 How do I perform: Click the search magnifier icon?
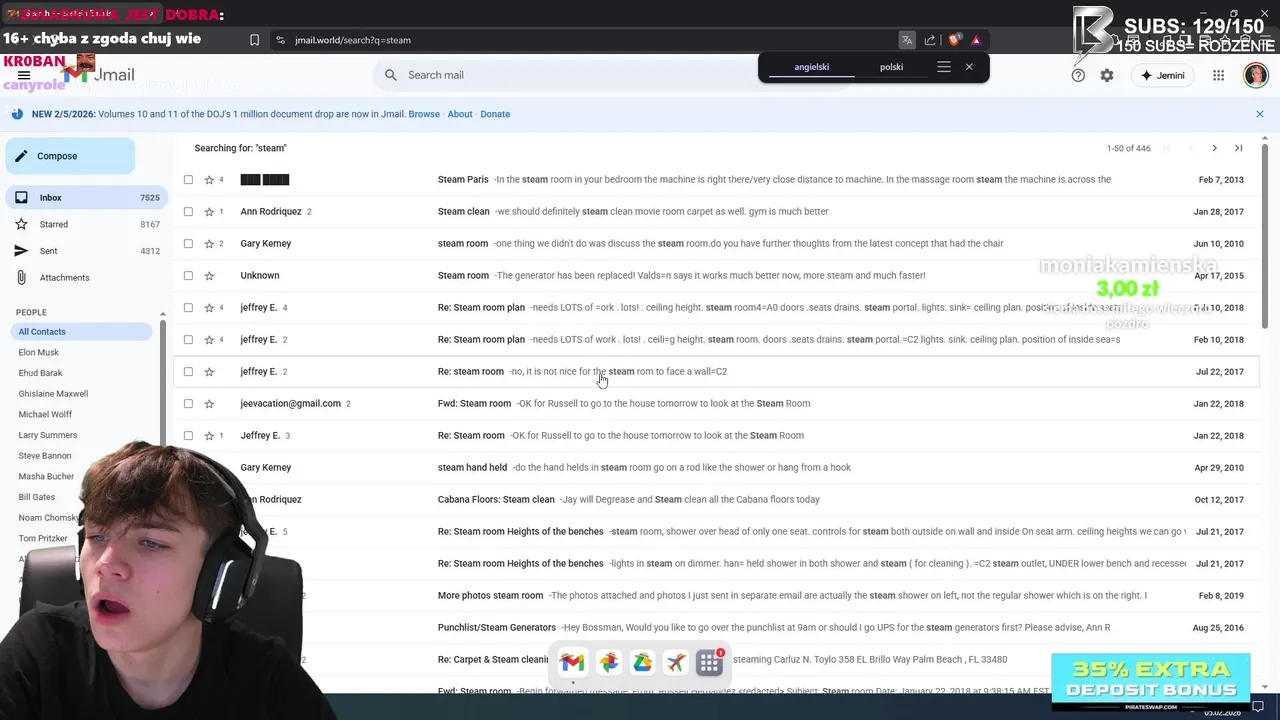[x=391, y=75]
